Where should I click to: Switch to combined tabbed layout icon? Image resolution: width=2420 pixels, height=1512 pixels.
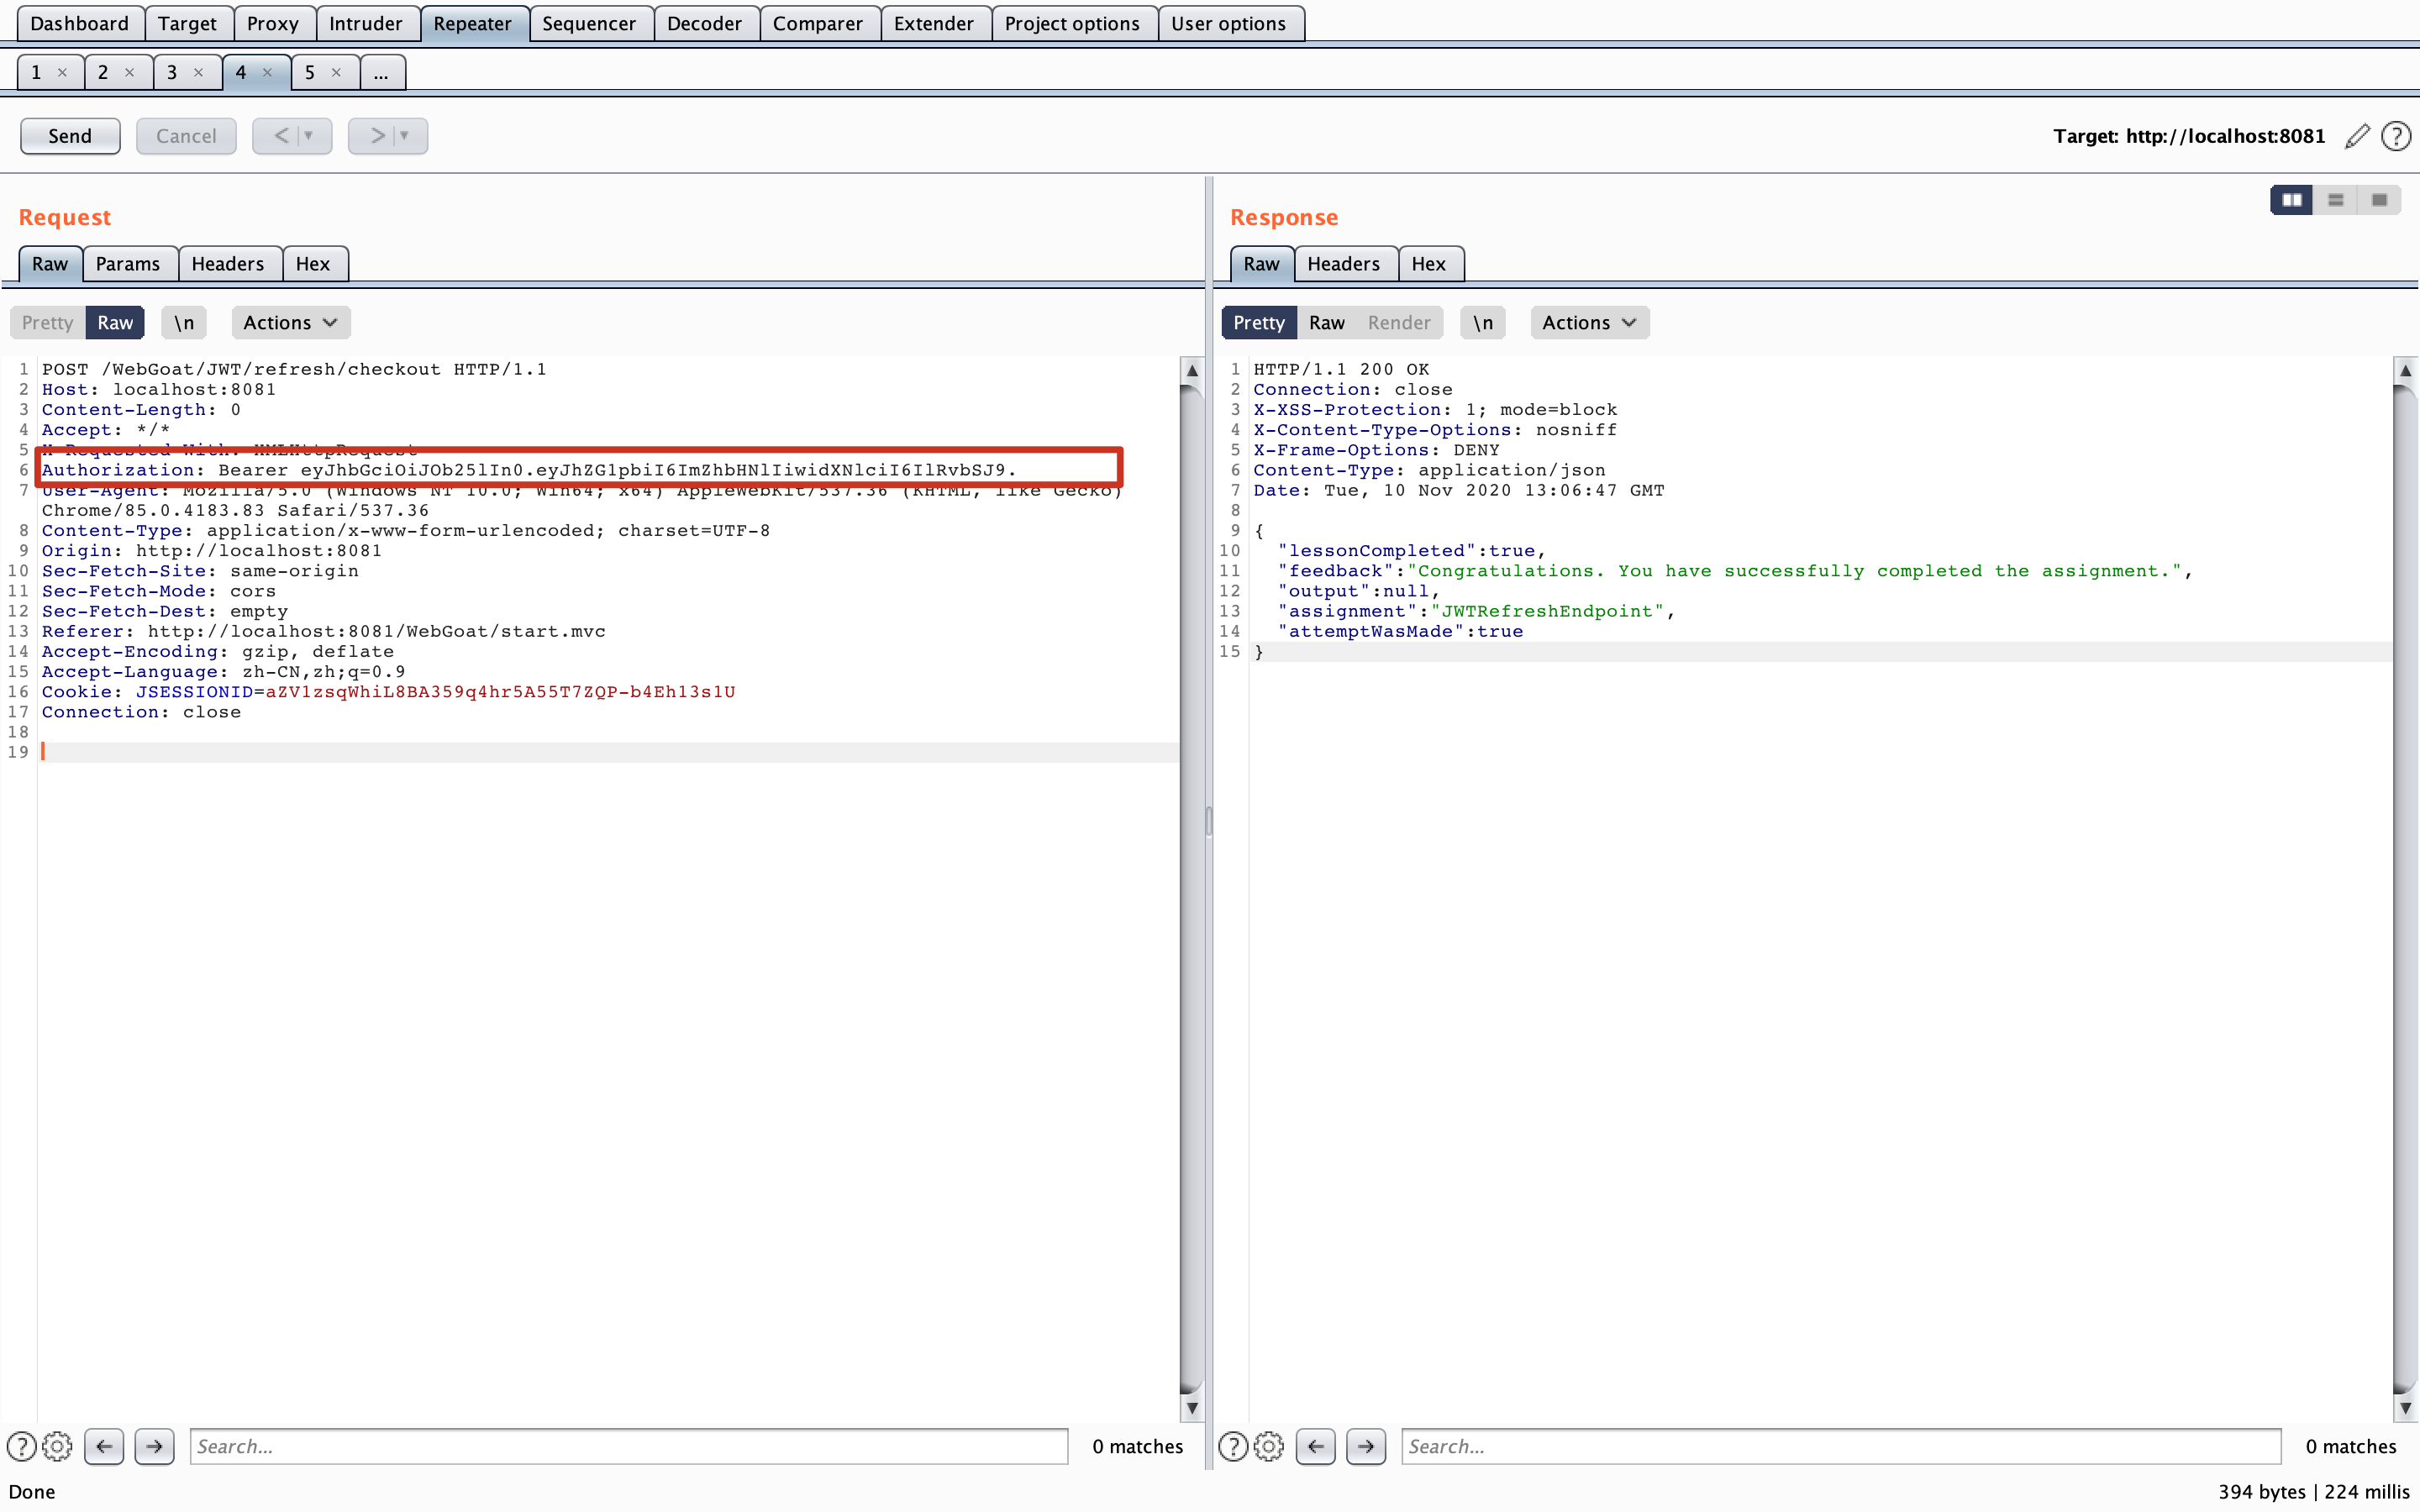2379,200
